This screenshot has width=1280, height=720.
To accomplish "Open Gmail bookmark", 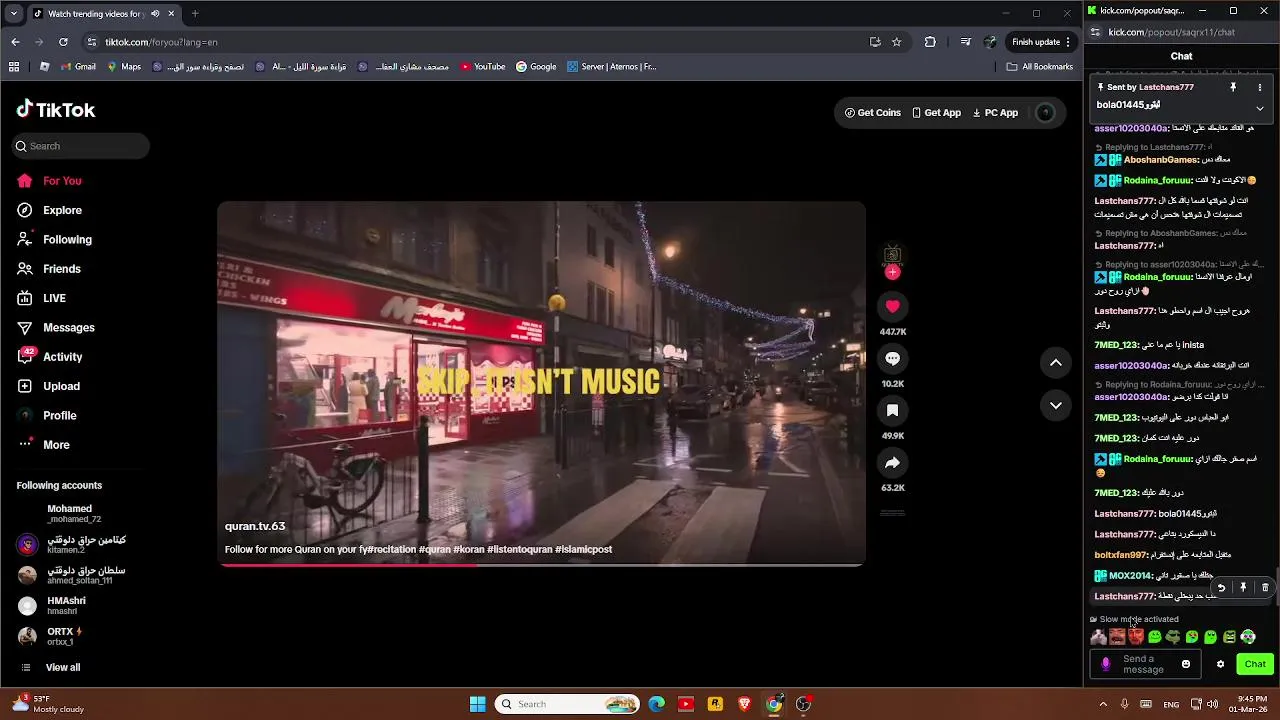I will [x=78, y=67].
